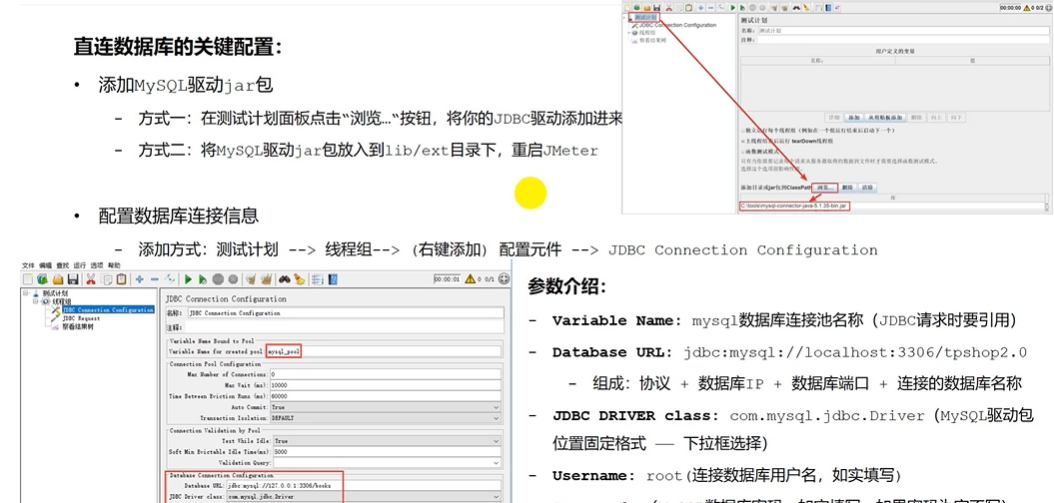This screenshot has width=1054, height=503.
Task: Click Paste clipboard icon in JDBC config JMeter toolbar
Action: (121, 280)
